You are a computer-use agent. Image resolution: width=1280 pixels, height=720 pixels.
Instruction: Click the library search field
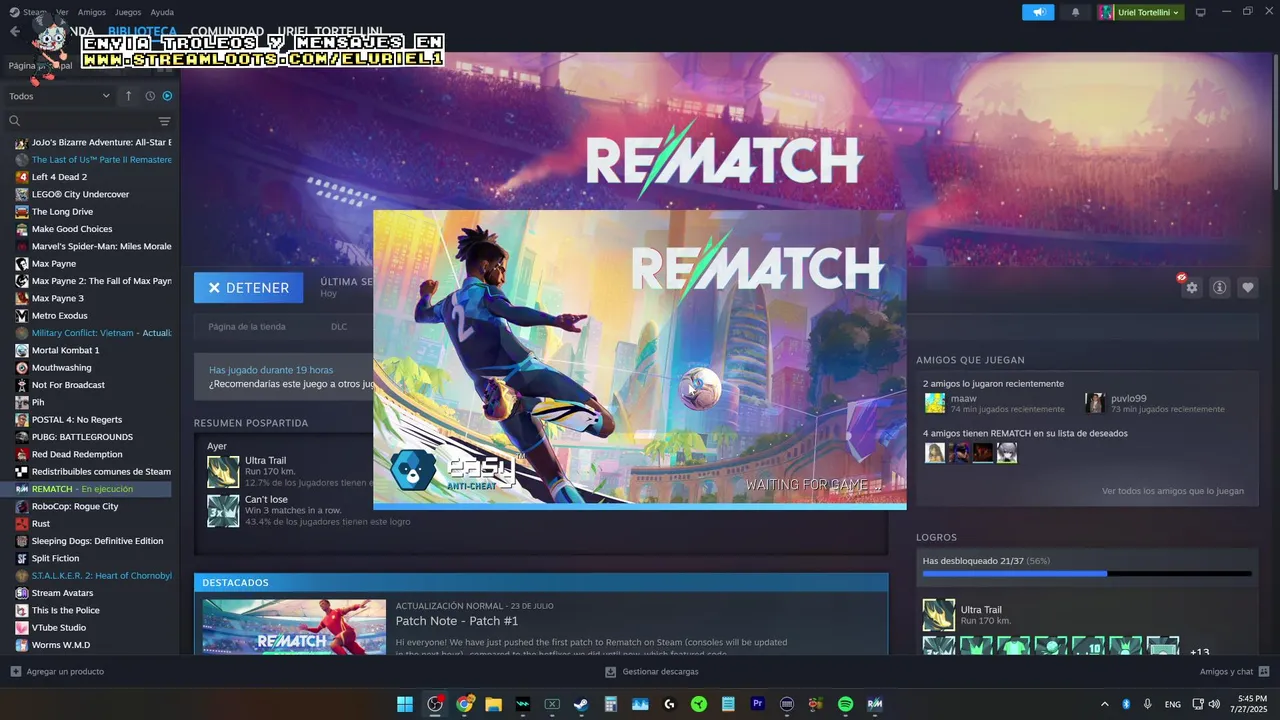point(80,121)
